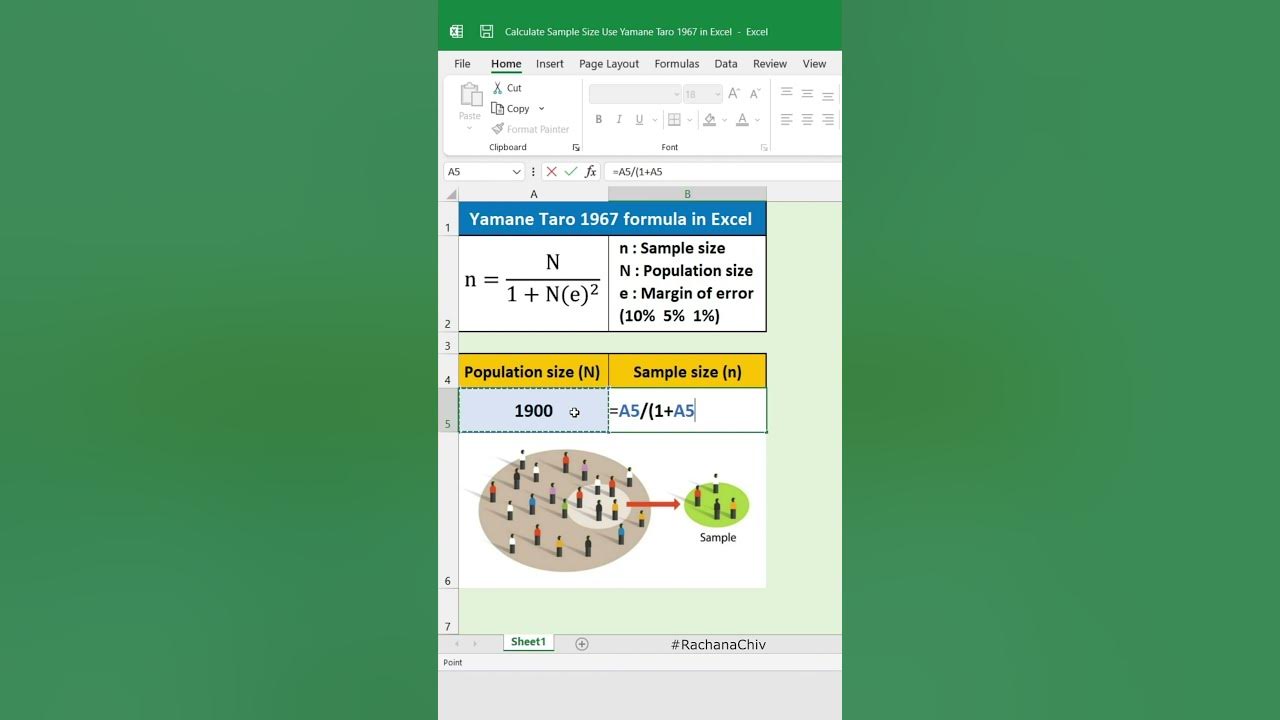The height and width of the screenshot is (720, 1280).
Task: Cancel the formula entry with the red X
Action: tap(551, 172)
